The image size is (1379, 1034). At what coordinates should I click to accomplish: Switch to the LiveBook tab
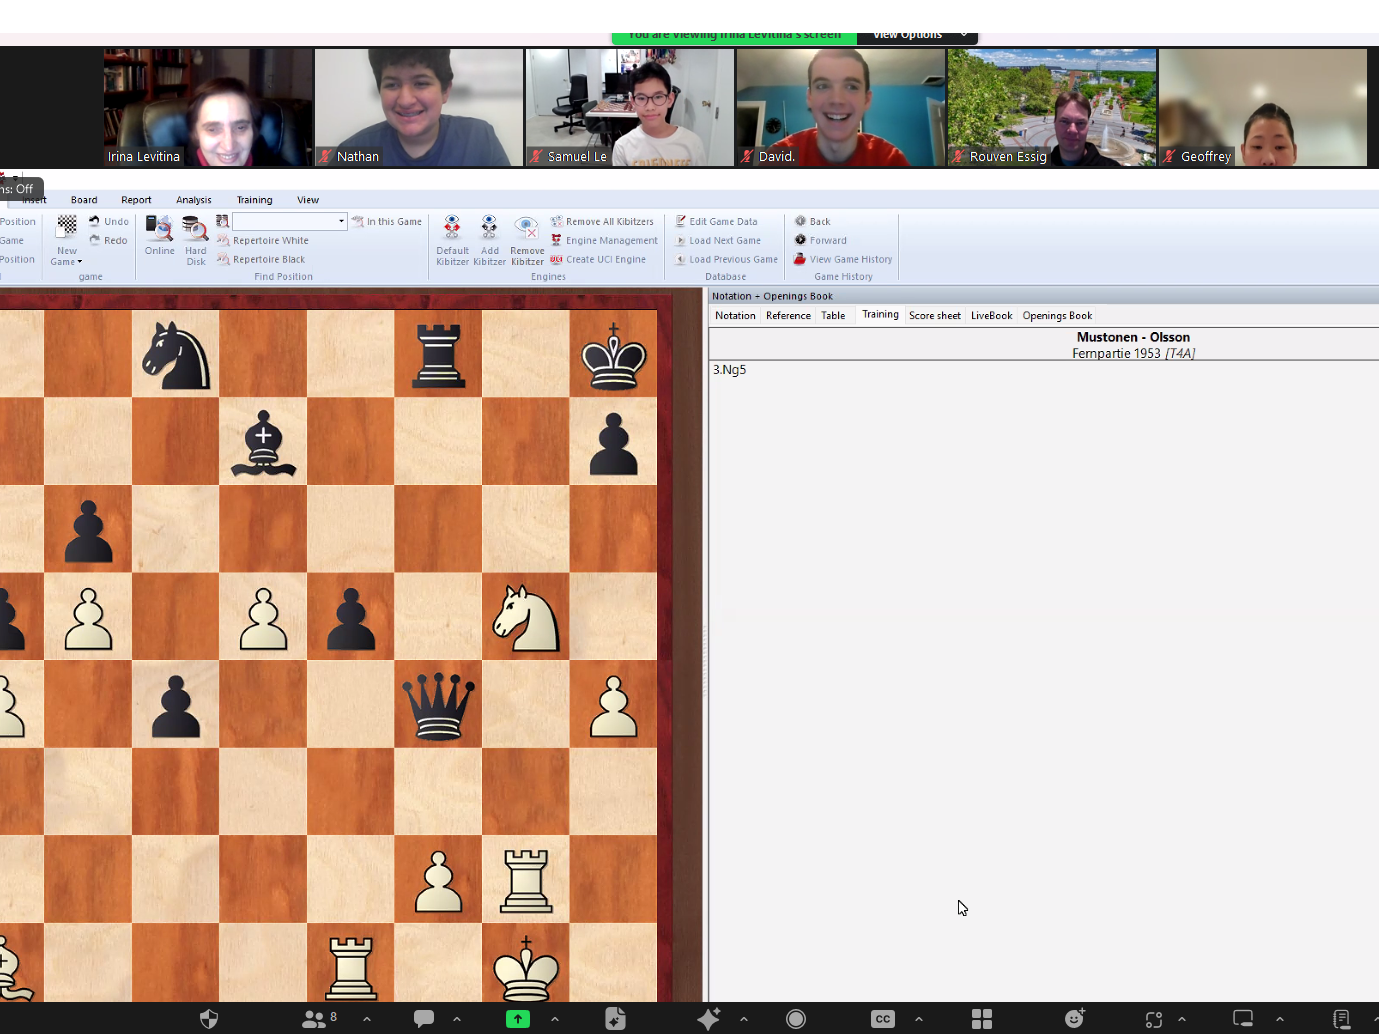[x=991, y=316]
